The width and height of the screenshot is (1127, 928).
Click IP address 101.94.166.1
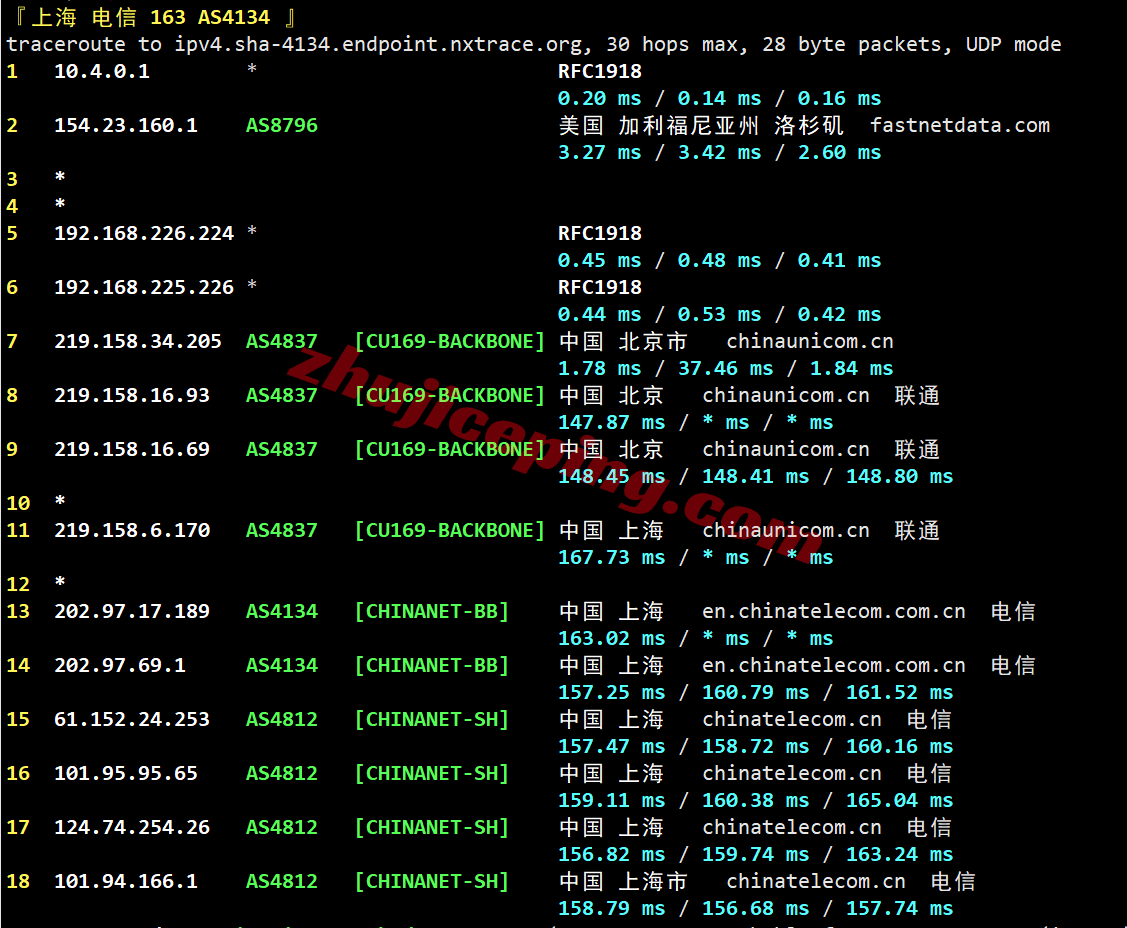126,881
